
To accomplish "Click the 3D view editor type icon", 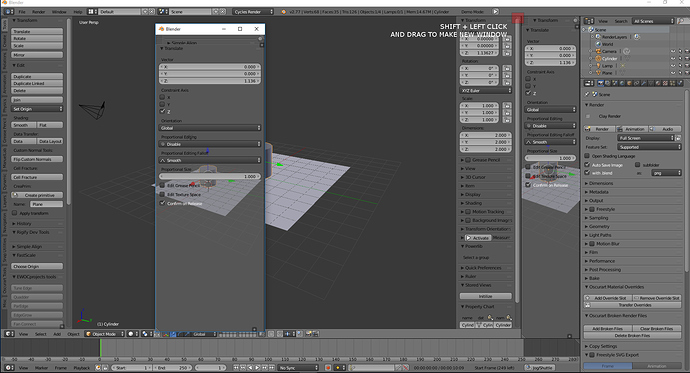I will point(9,334).
